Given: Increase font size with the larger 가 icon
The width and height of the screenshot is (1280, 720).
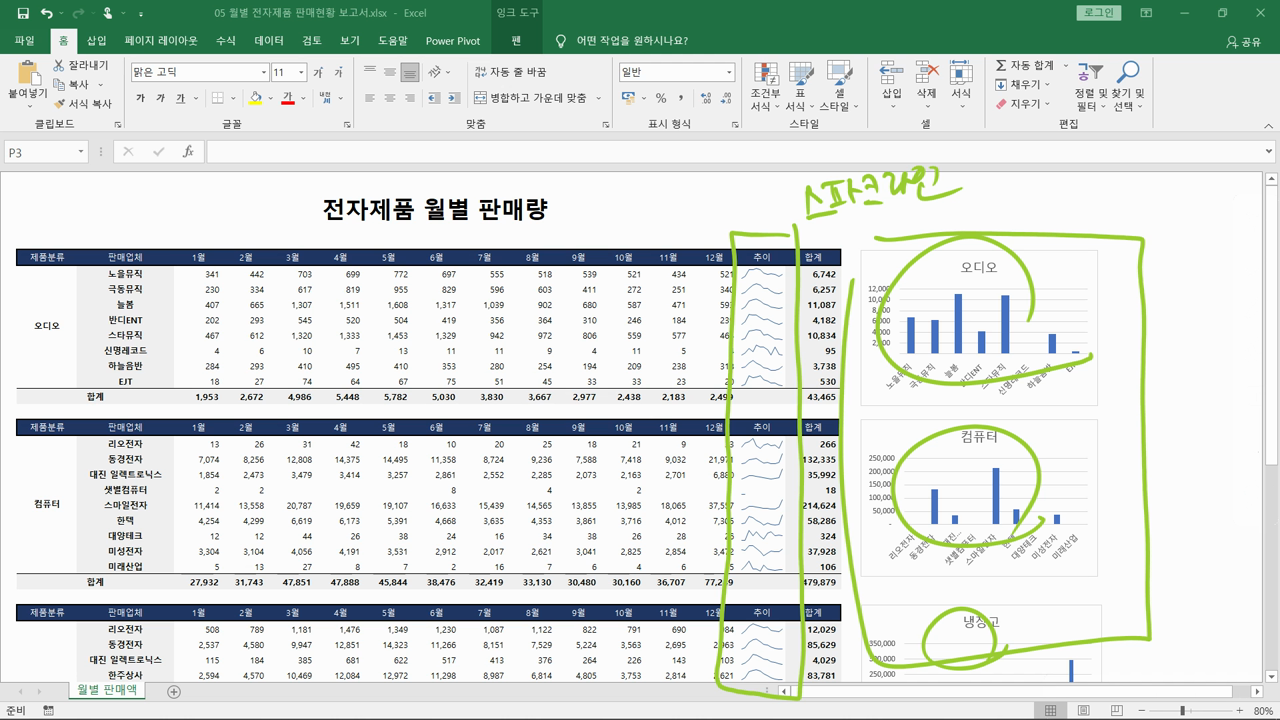Looking at the screenshot, I should click(318, 72).
